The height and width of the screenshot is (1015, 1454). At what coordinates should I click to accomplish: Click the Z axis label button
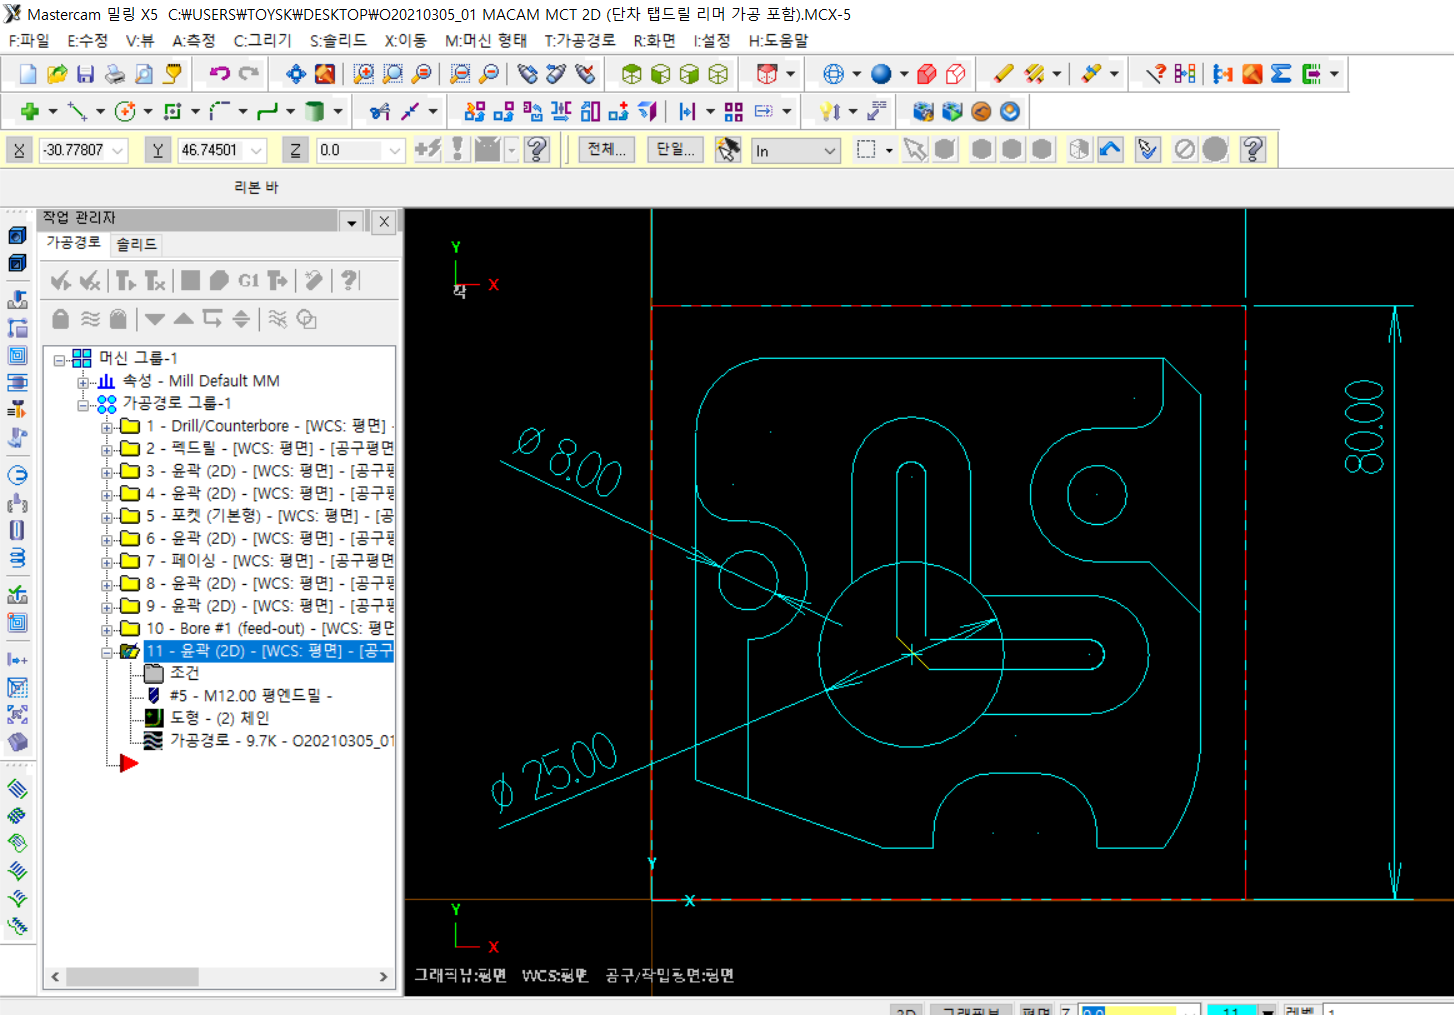[x=295, y=150]
